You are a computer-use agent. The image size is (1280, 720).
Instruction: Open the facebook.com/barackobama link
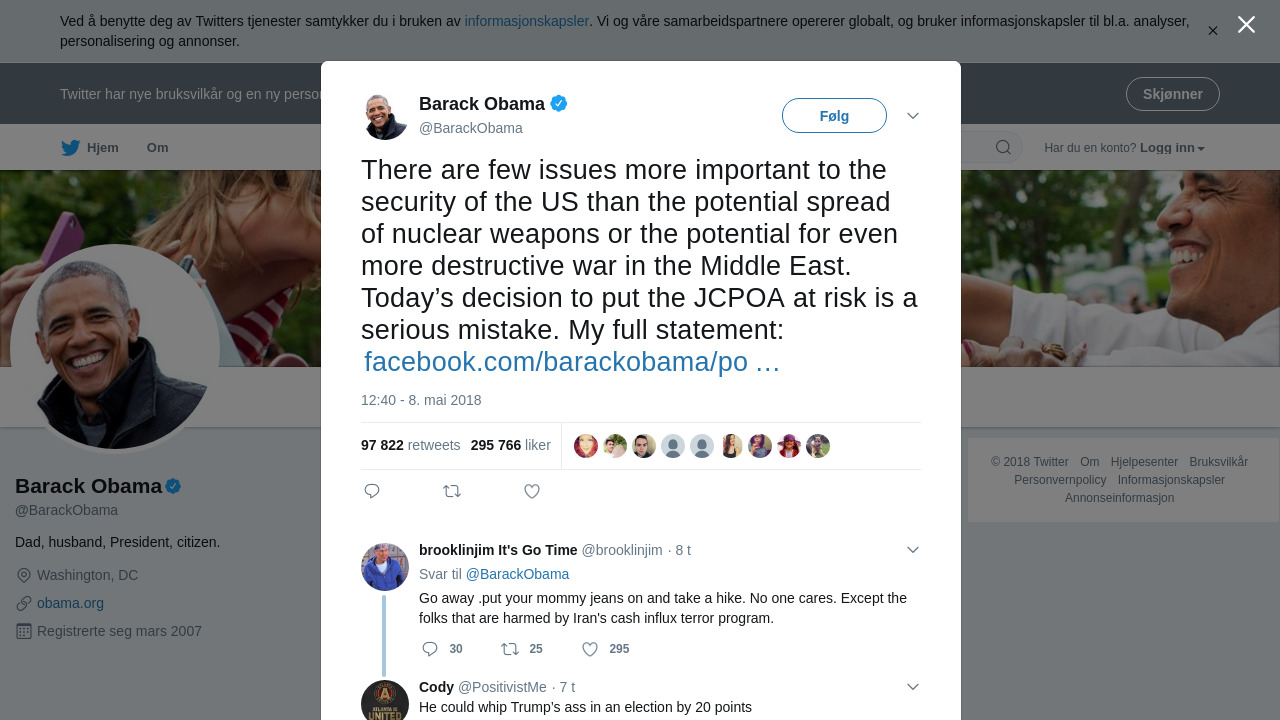[x=571, y=362]
